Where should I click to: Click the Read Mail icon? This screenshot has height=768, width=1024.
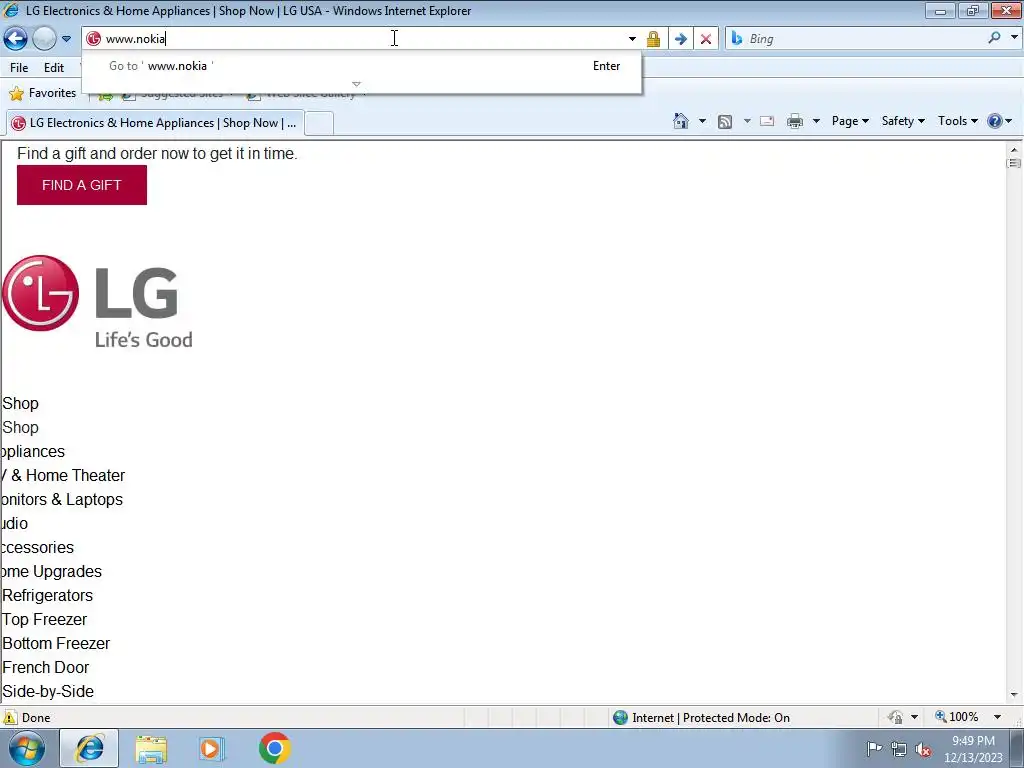click(767, 121)
